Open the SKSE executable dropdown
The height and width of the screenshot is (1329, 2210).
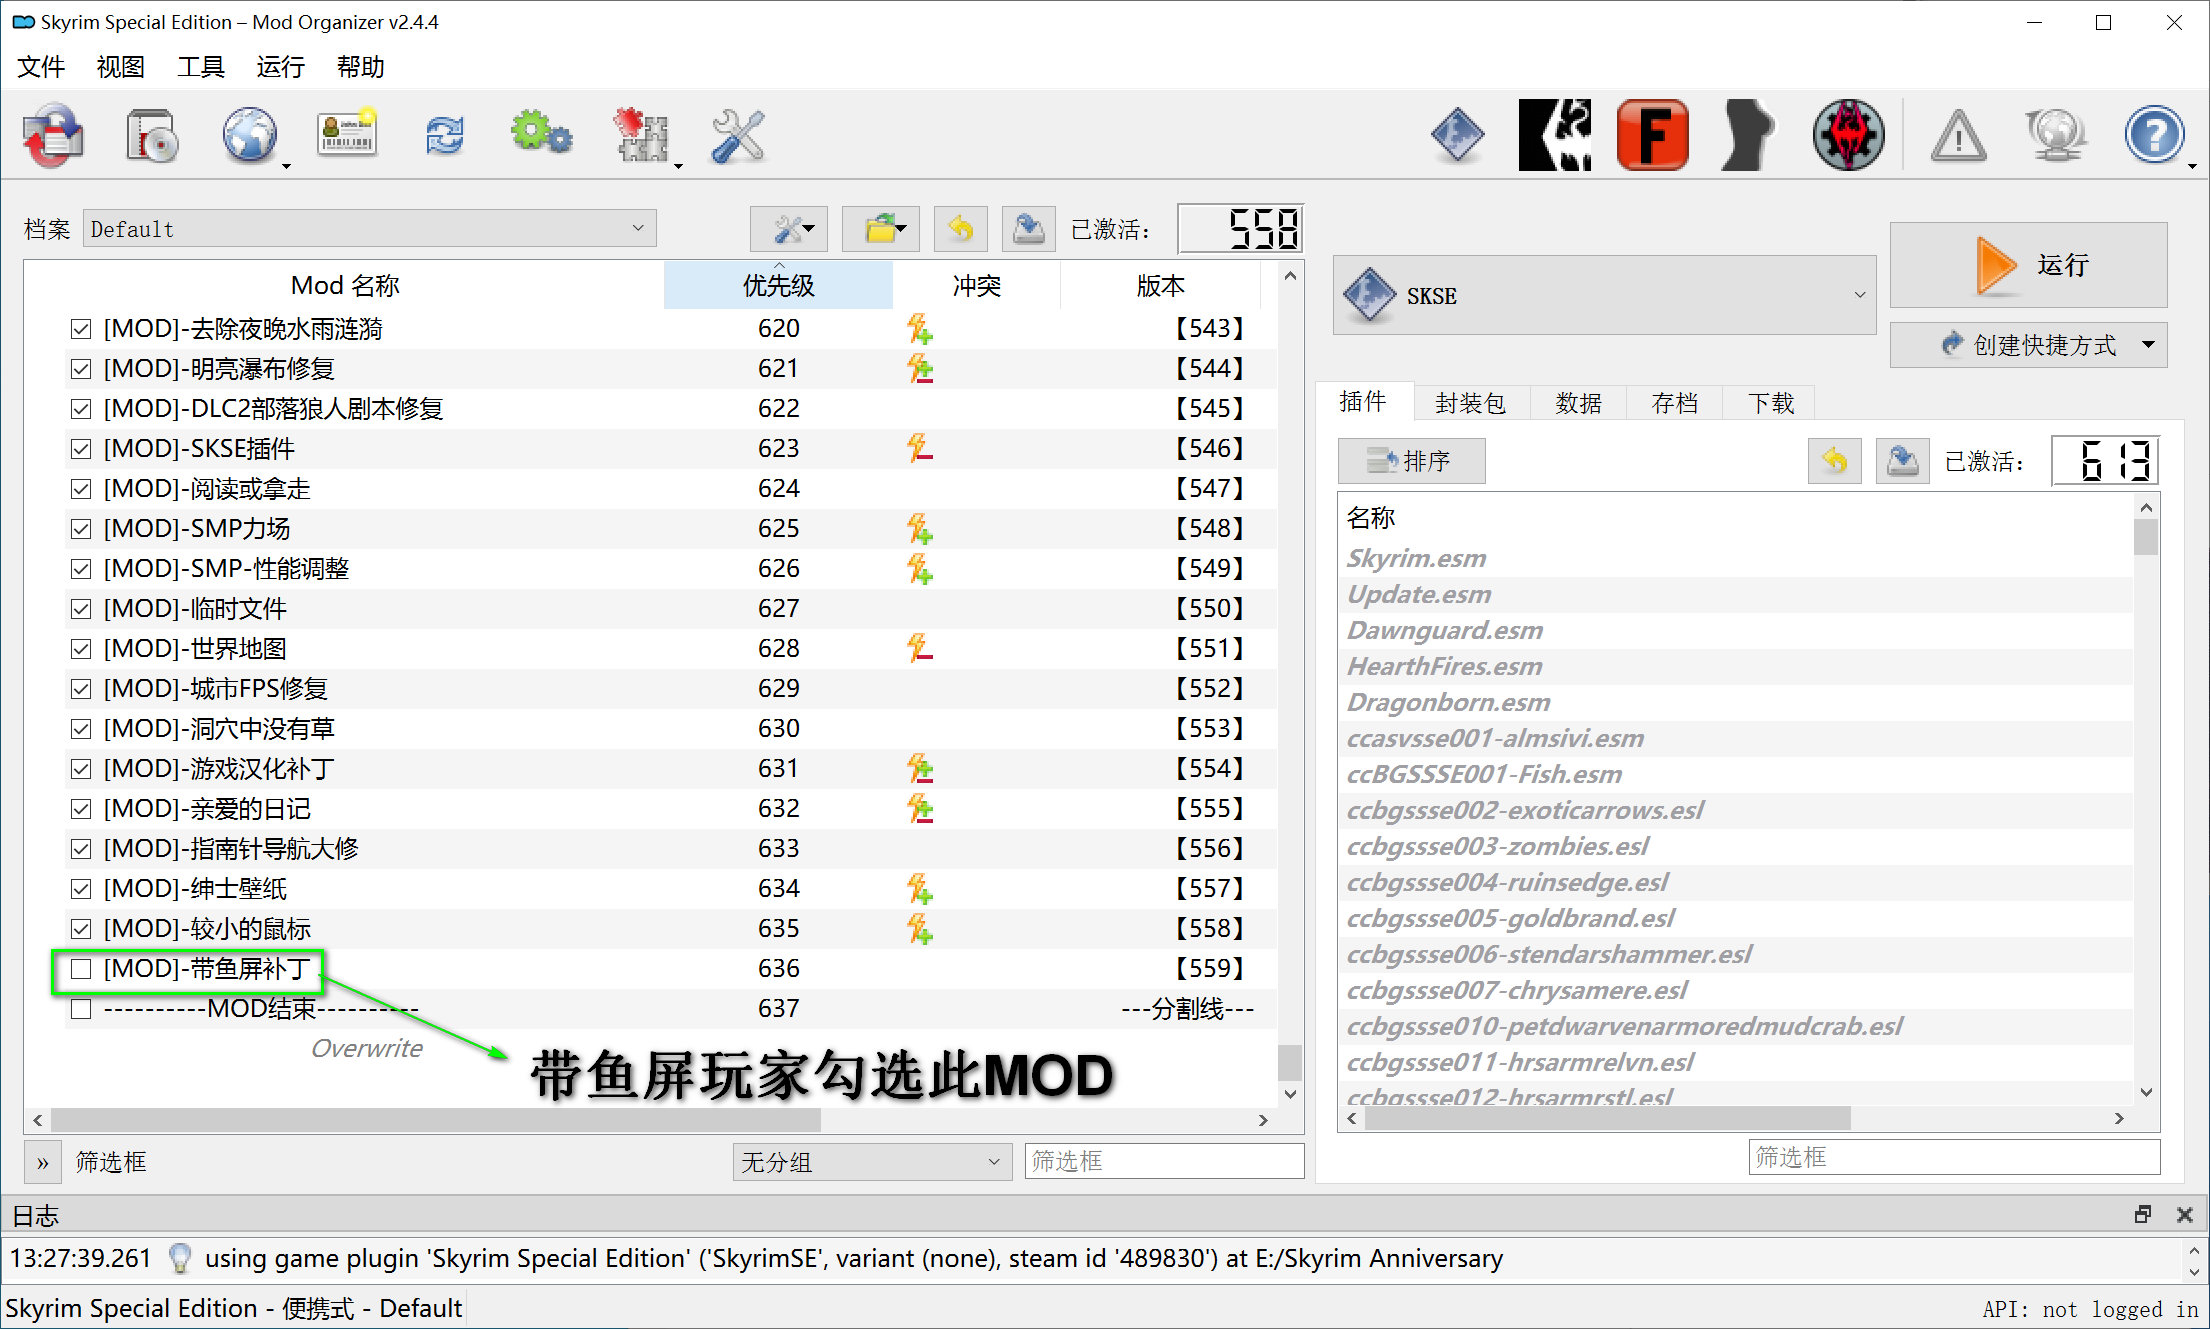1604,295
